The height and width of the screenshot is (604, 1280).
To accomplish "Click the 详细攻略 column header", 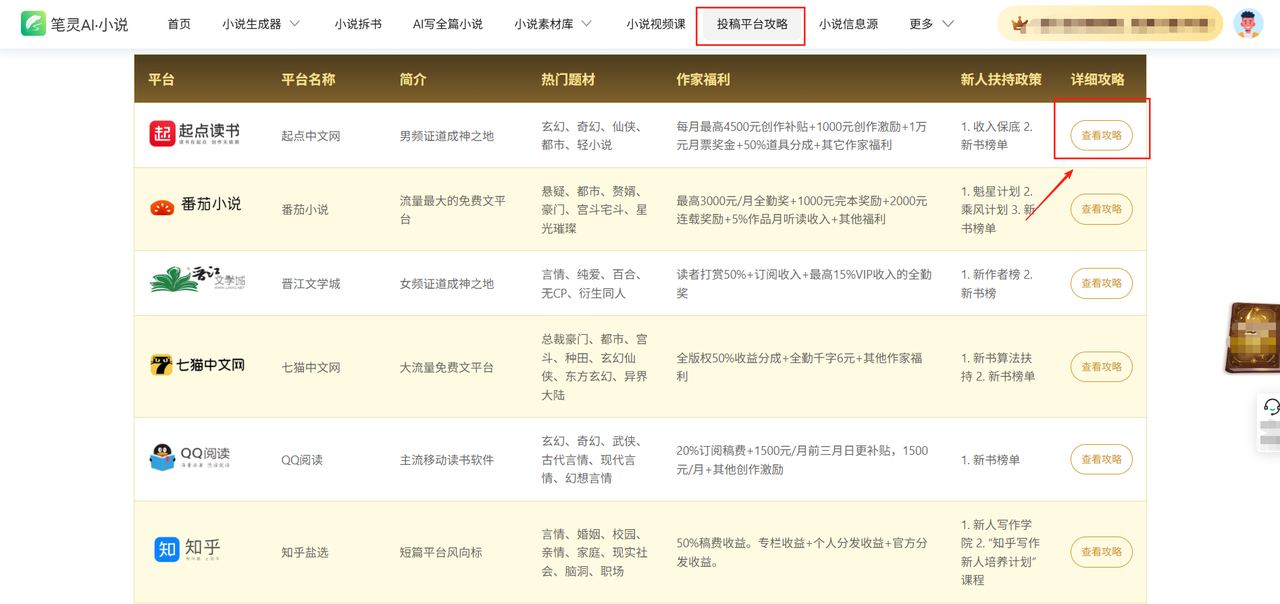I will (1097, 79).
